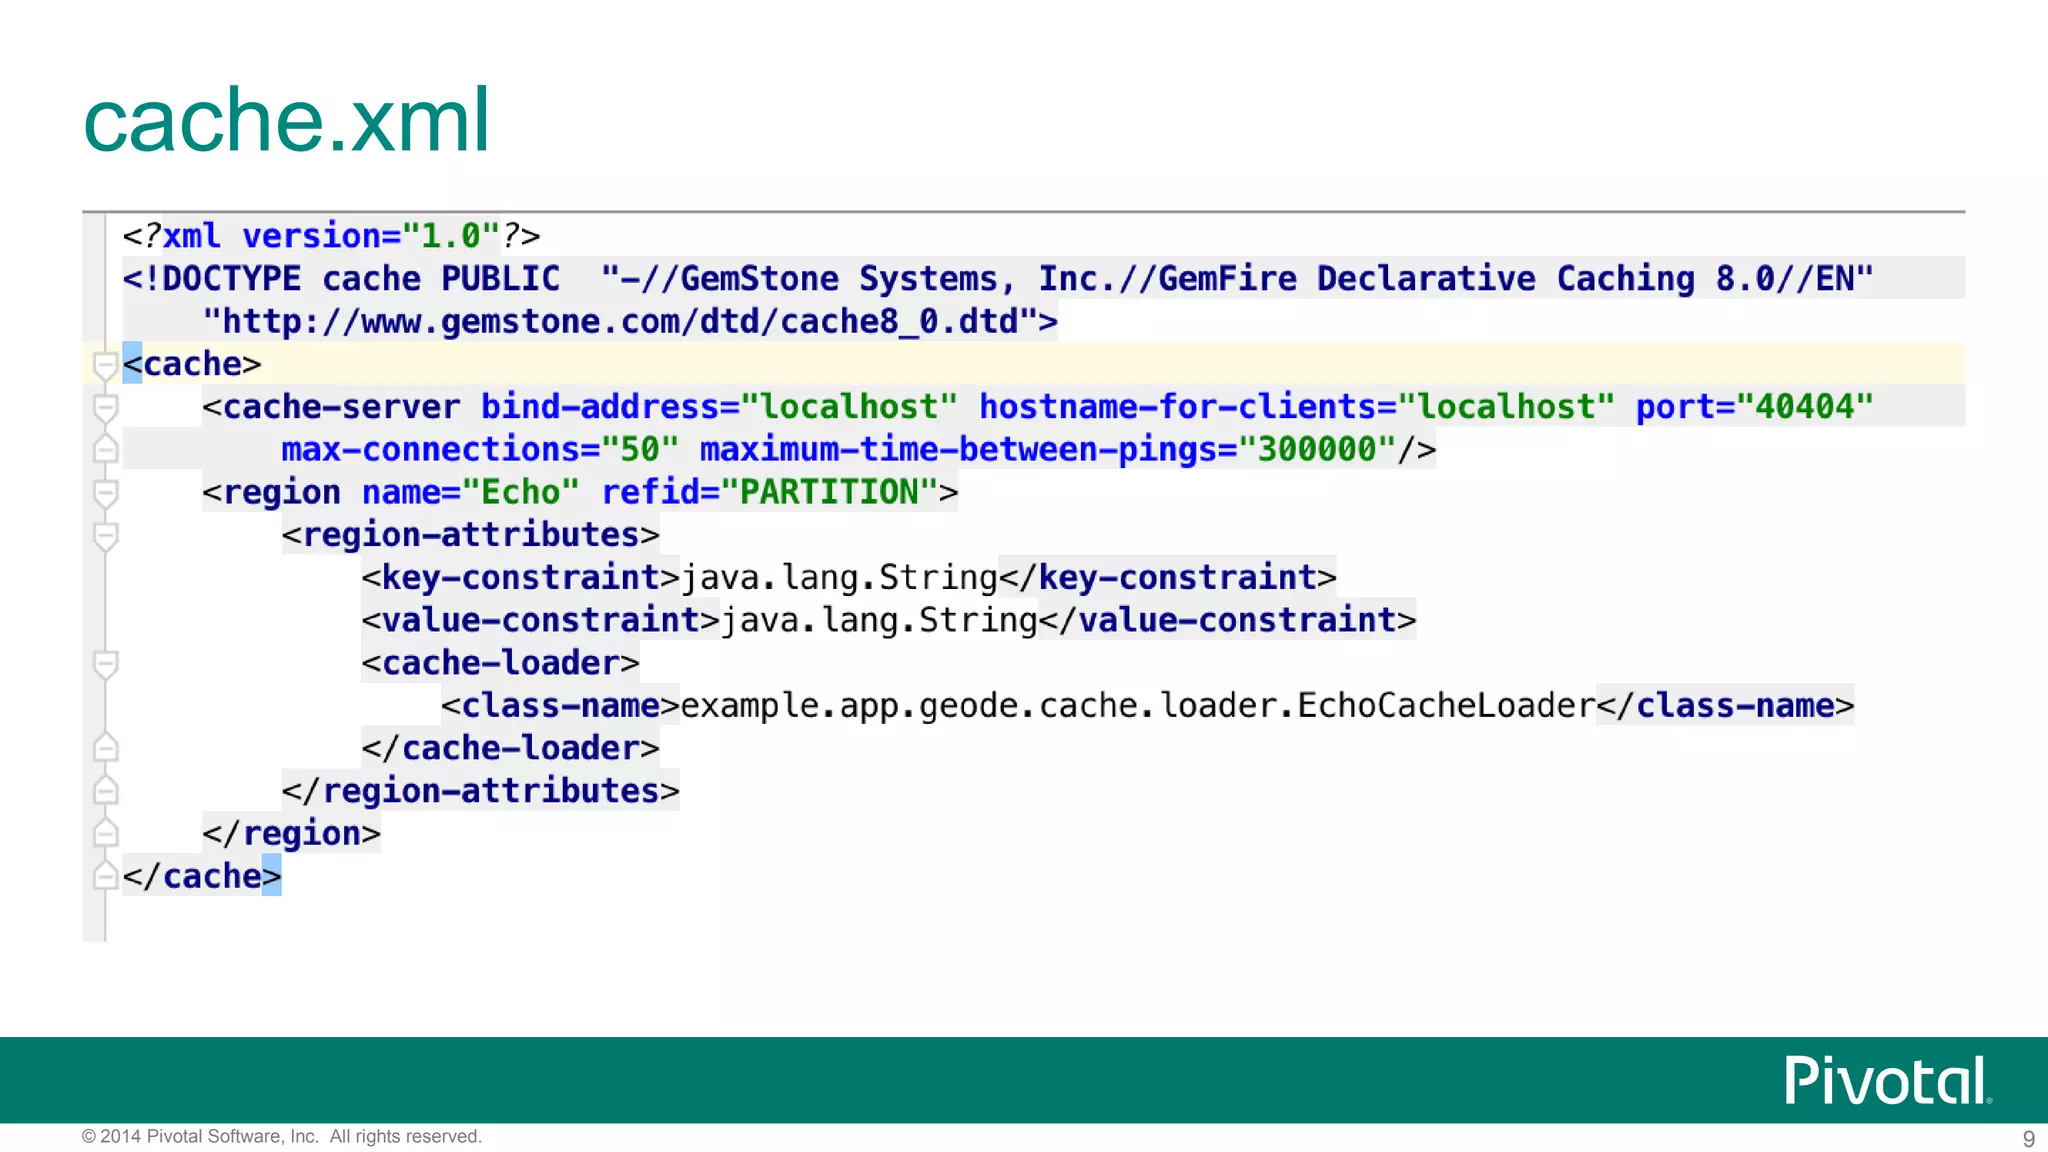Click max-connections="50" attribute

pos(480,449)
